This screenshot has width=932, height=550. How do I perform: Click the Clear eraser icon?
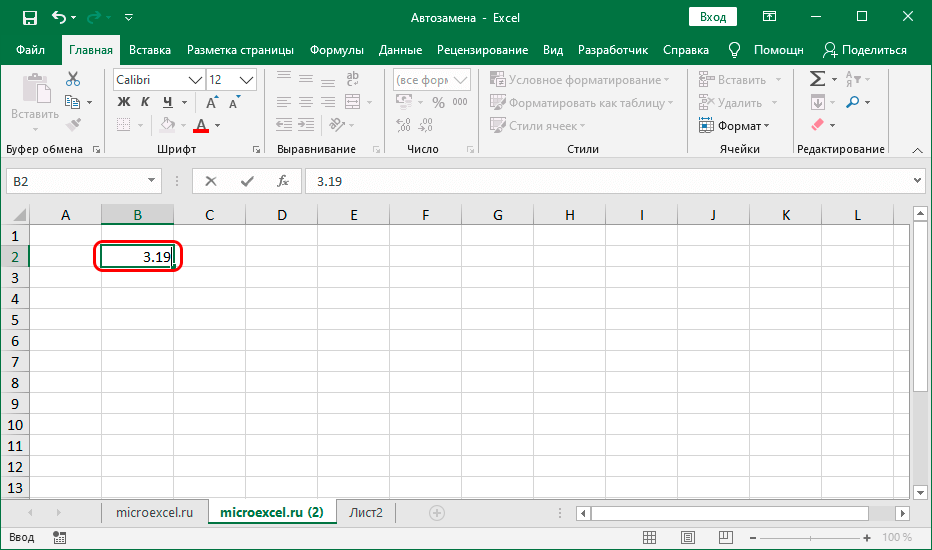pos(817,125)
